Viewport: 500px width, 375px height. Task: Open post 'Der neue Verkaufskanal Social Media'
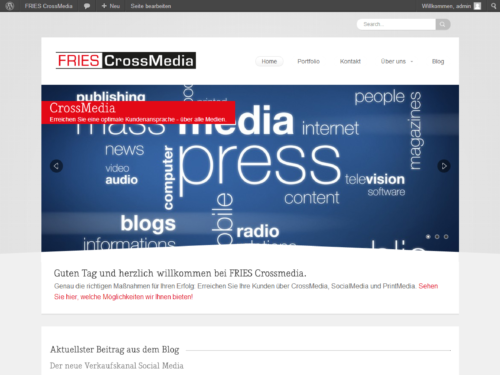[x=117, y=366]
